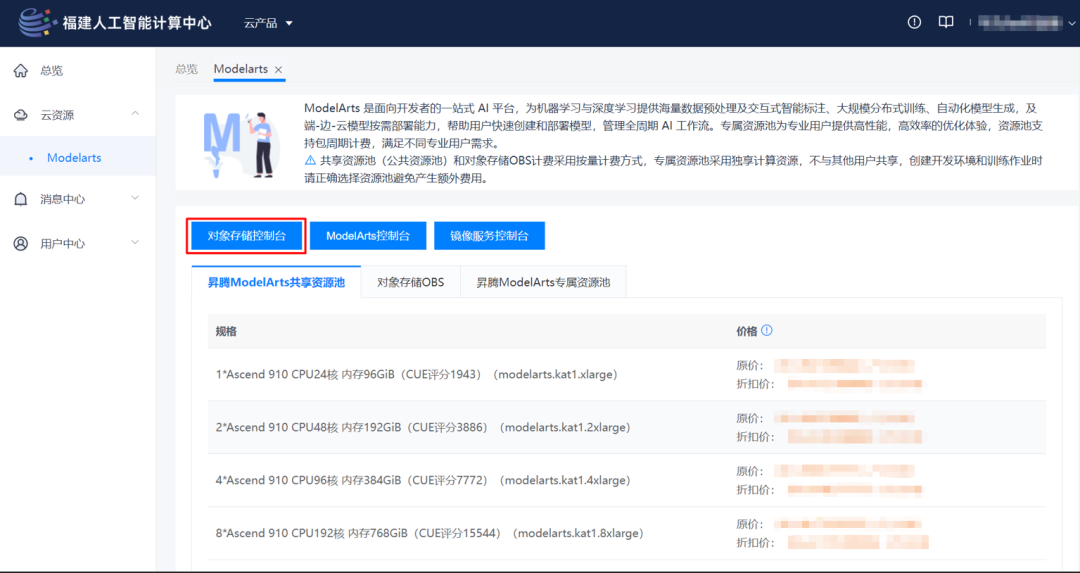The width and height of the screenshot is (1080, 573).
Task: Click the 价格 column header
Action: [747, 331]
